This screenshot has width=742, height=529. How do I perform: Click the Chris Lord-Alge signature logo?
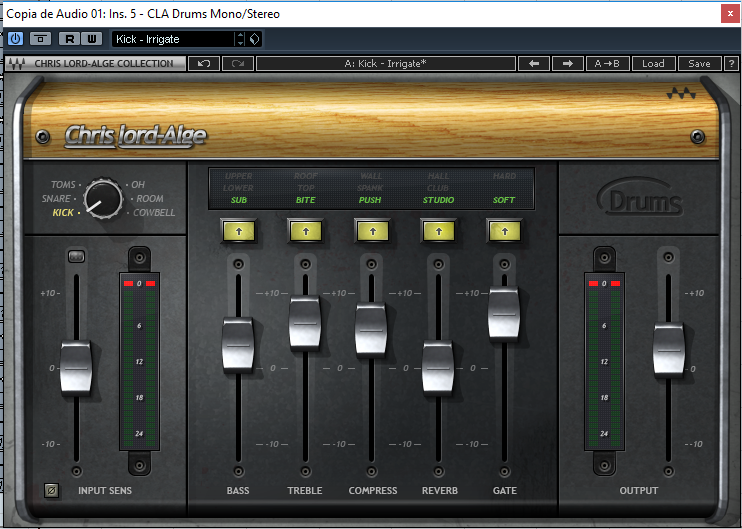[x=135, y=136]
